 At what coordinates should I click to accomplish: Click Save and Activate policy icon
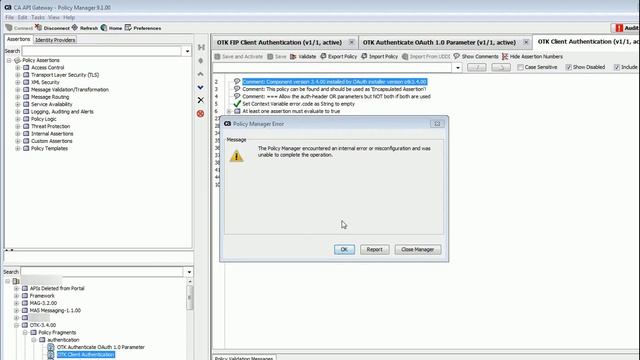click(x=218, y=56)
